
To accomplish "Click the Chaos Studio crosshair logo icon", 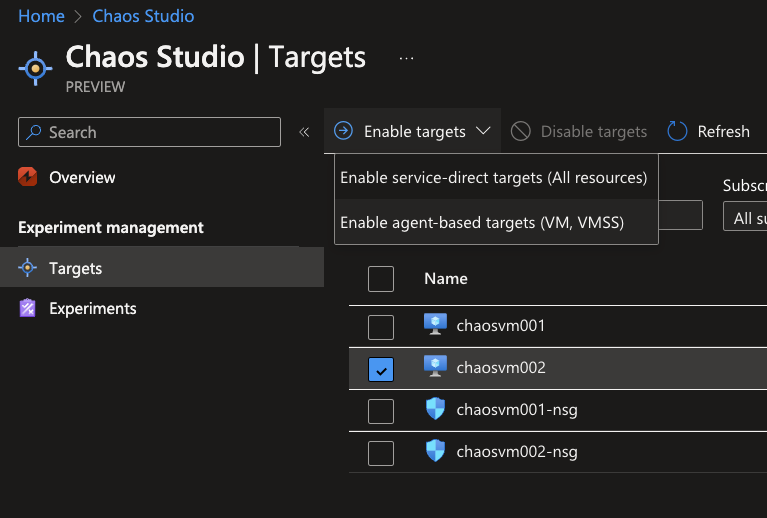I will (x=35, y=68).
